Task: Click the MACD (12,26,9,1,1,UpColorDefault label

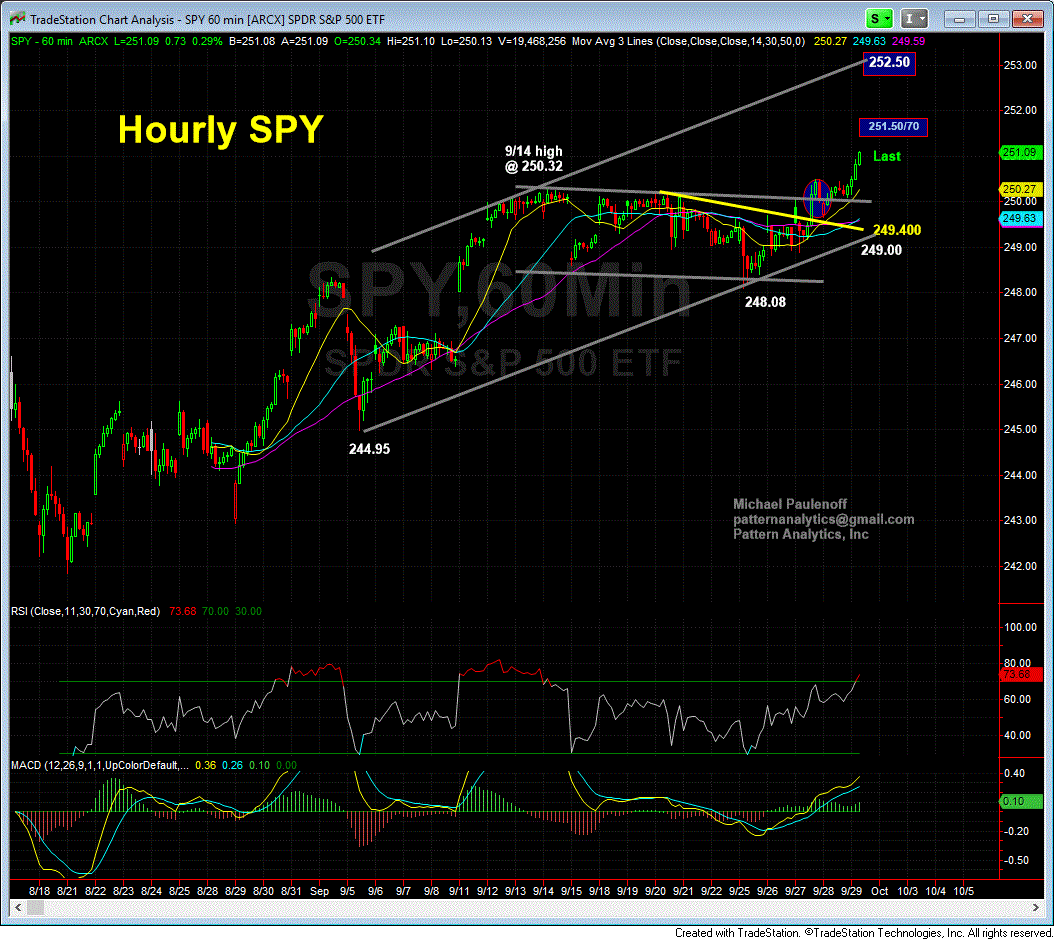Action: [x=99, y=766]
